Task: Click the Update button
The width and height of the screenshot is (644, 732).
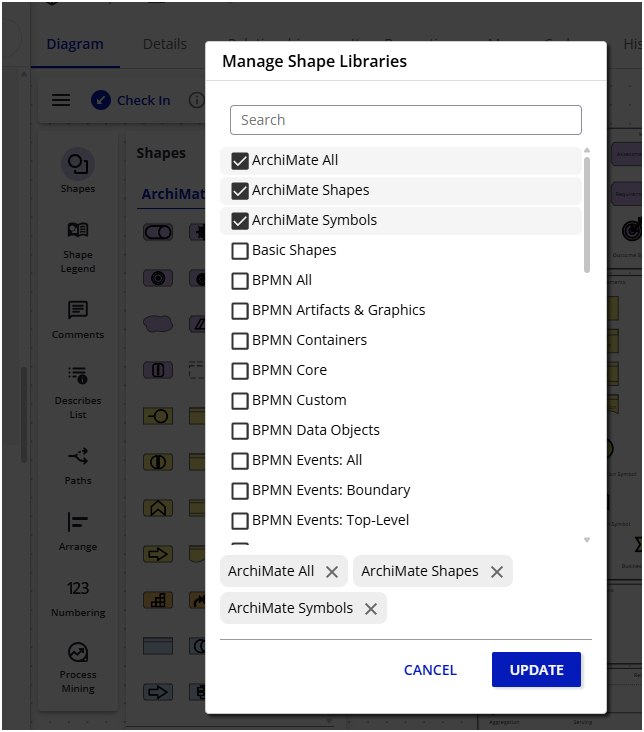Action: 536,670
